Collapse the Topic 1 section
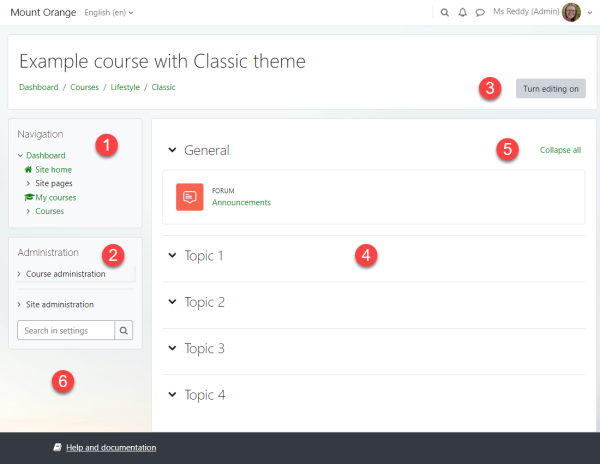 [172, 256]
